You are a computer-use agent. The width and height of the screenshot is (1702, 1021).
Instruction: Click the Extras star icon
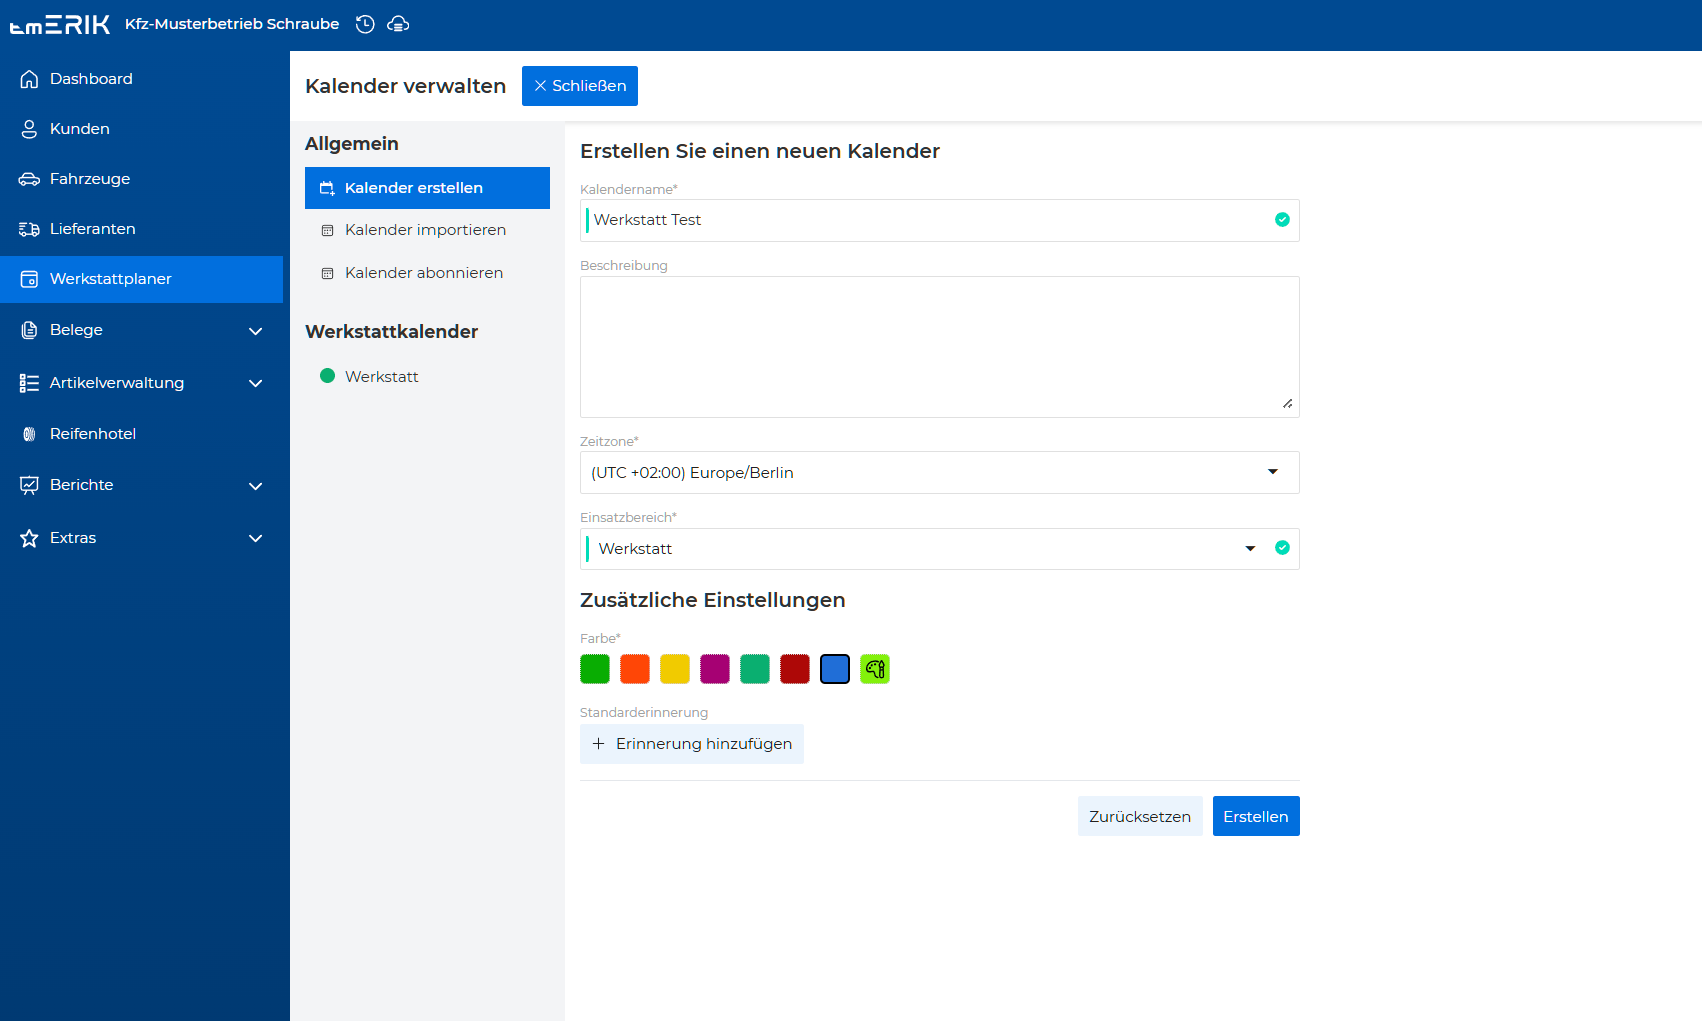coord(29,538)
